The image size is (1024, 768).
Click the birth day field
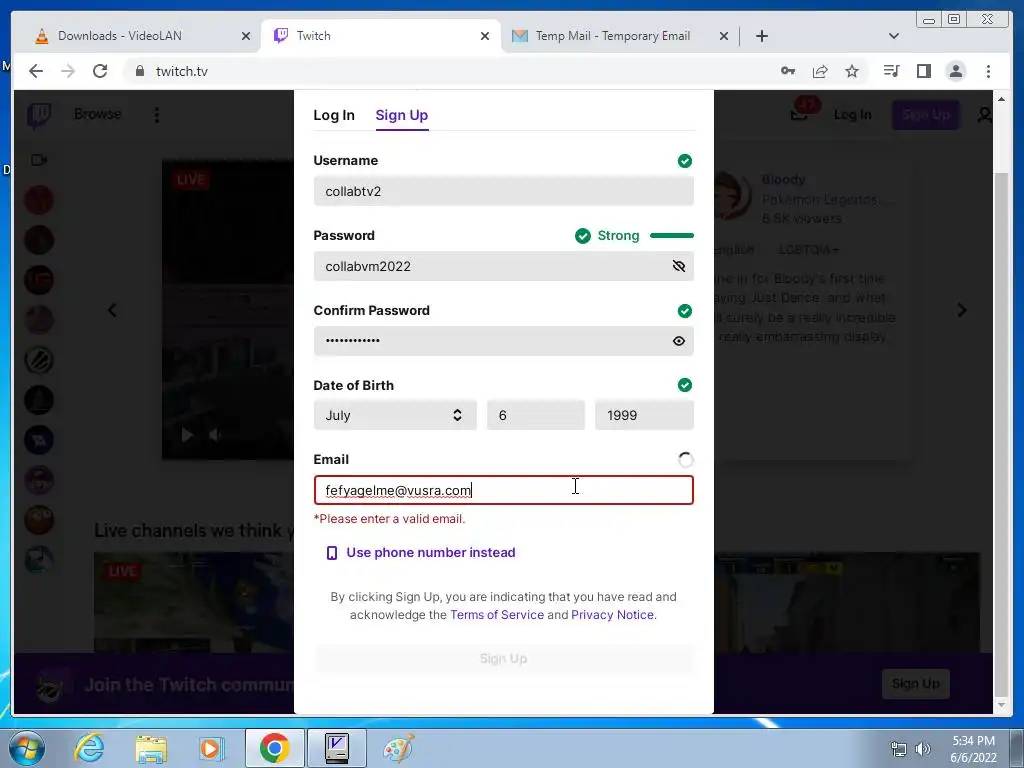click(536, 415)
